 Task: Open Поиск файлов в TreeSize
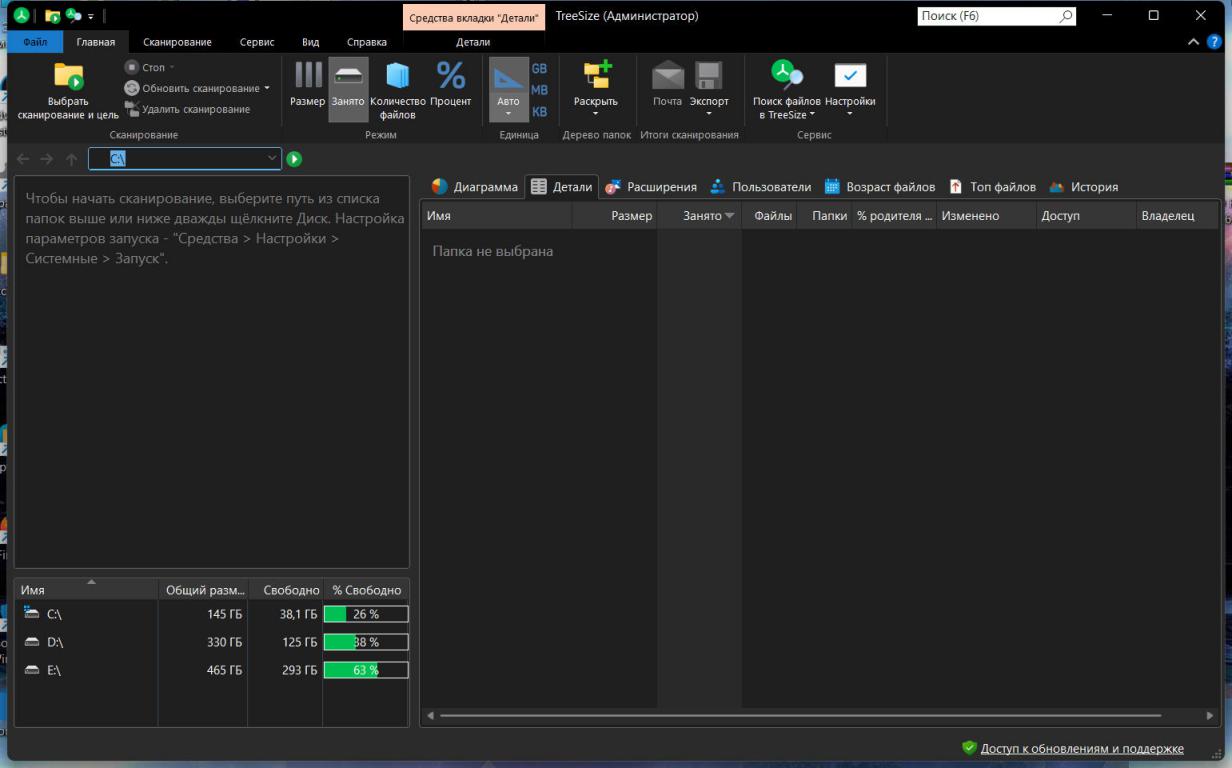pyautogui.click(x=786, y=76)
